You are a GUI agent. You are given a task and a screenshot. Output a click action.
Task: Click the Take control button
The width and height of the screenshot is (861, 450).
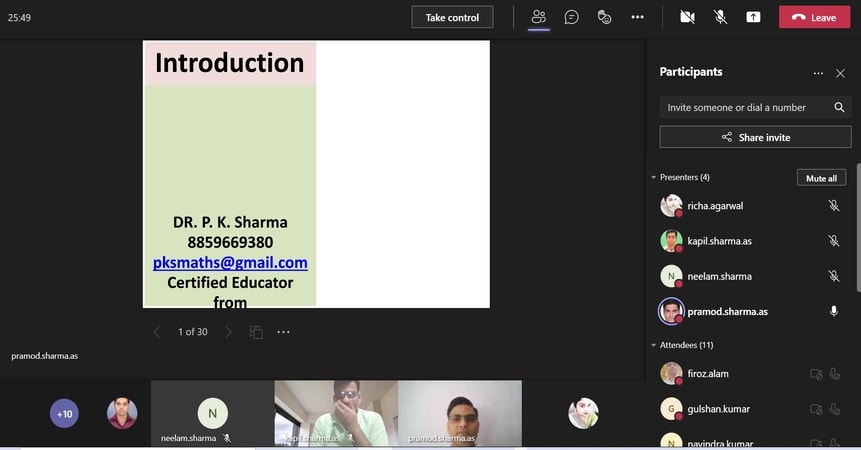point(452,17)
